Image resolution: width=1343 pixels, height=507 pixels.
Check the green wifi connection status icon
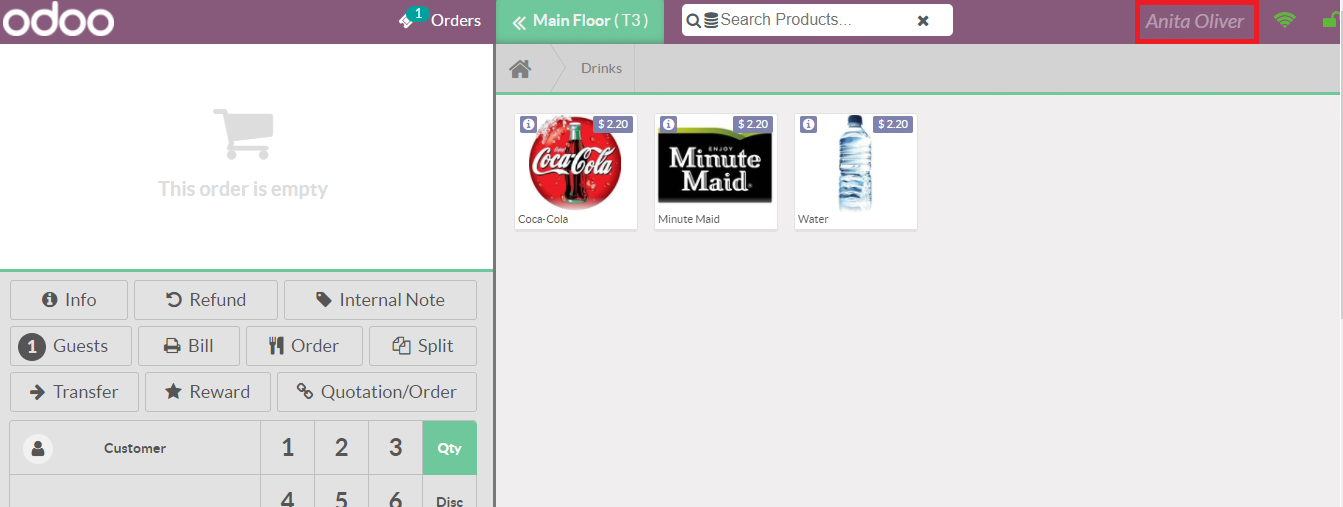coord(1285,19)
